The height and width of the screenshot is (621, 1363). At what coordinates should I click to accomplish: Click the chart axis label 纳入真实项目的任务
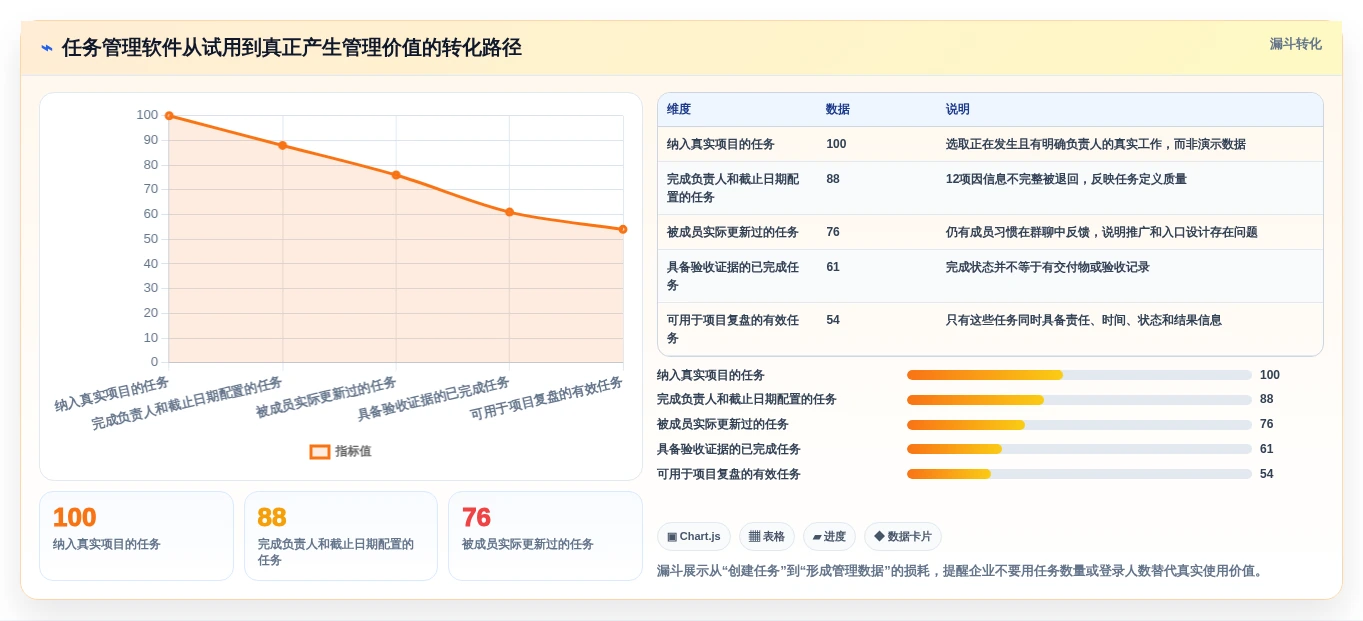[112, 394]
